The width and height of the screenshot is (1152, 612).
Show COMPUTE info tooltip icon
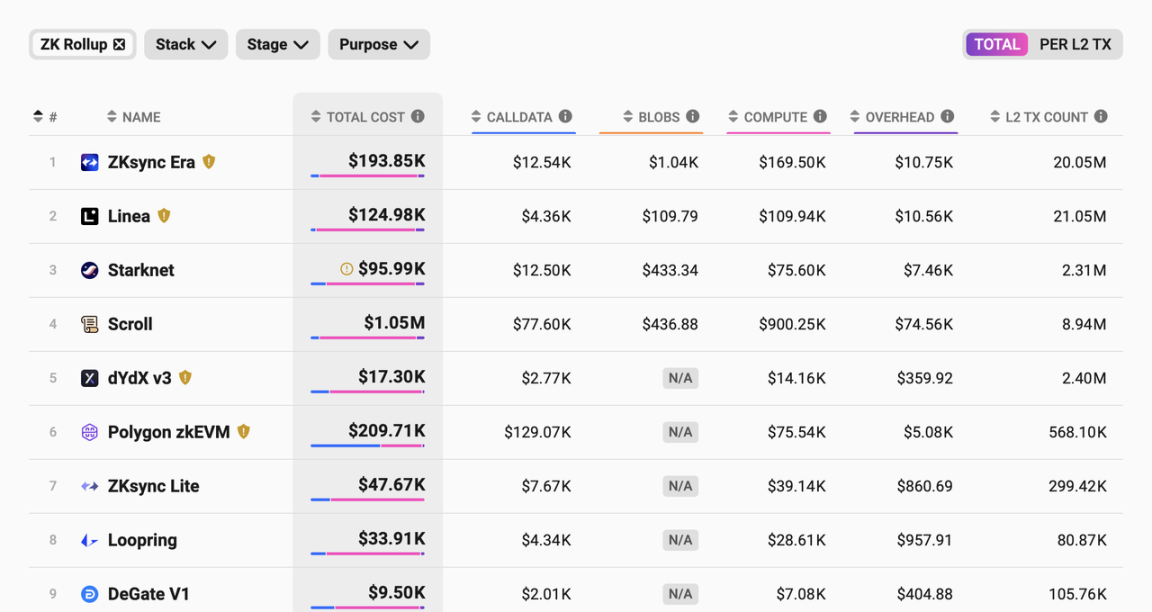820,116
